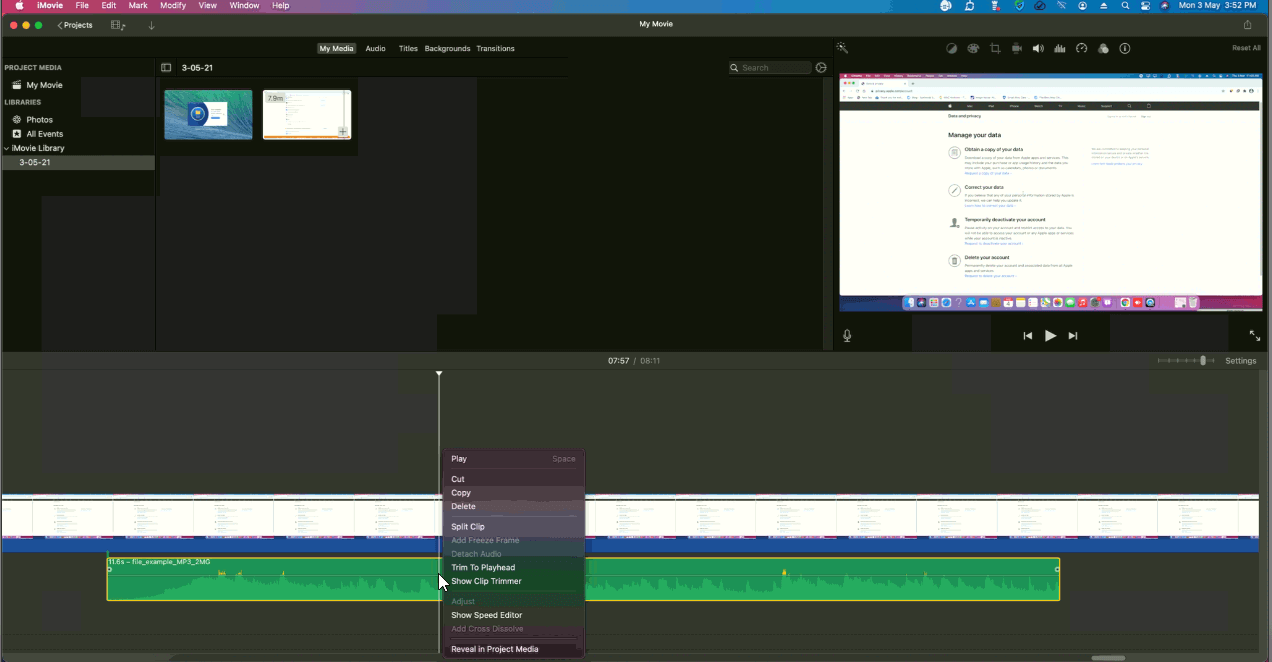Open the media filter options next to search

point(821,68)
